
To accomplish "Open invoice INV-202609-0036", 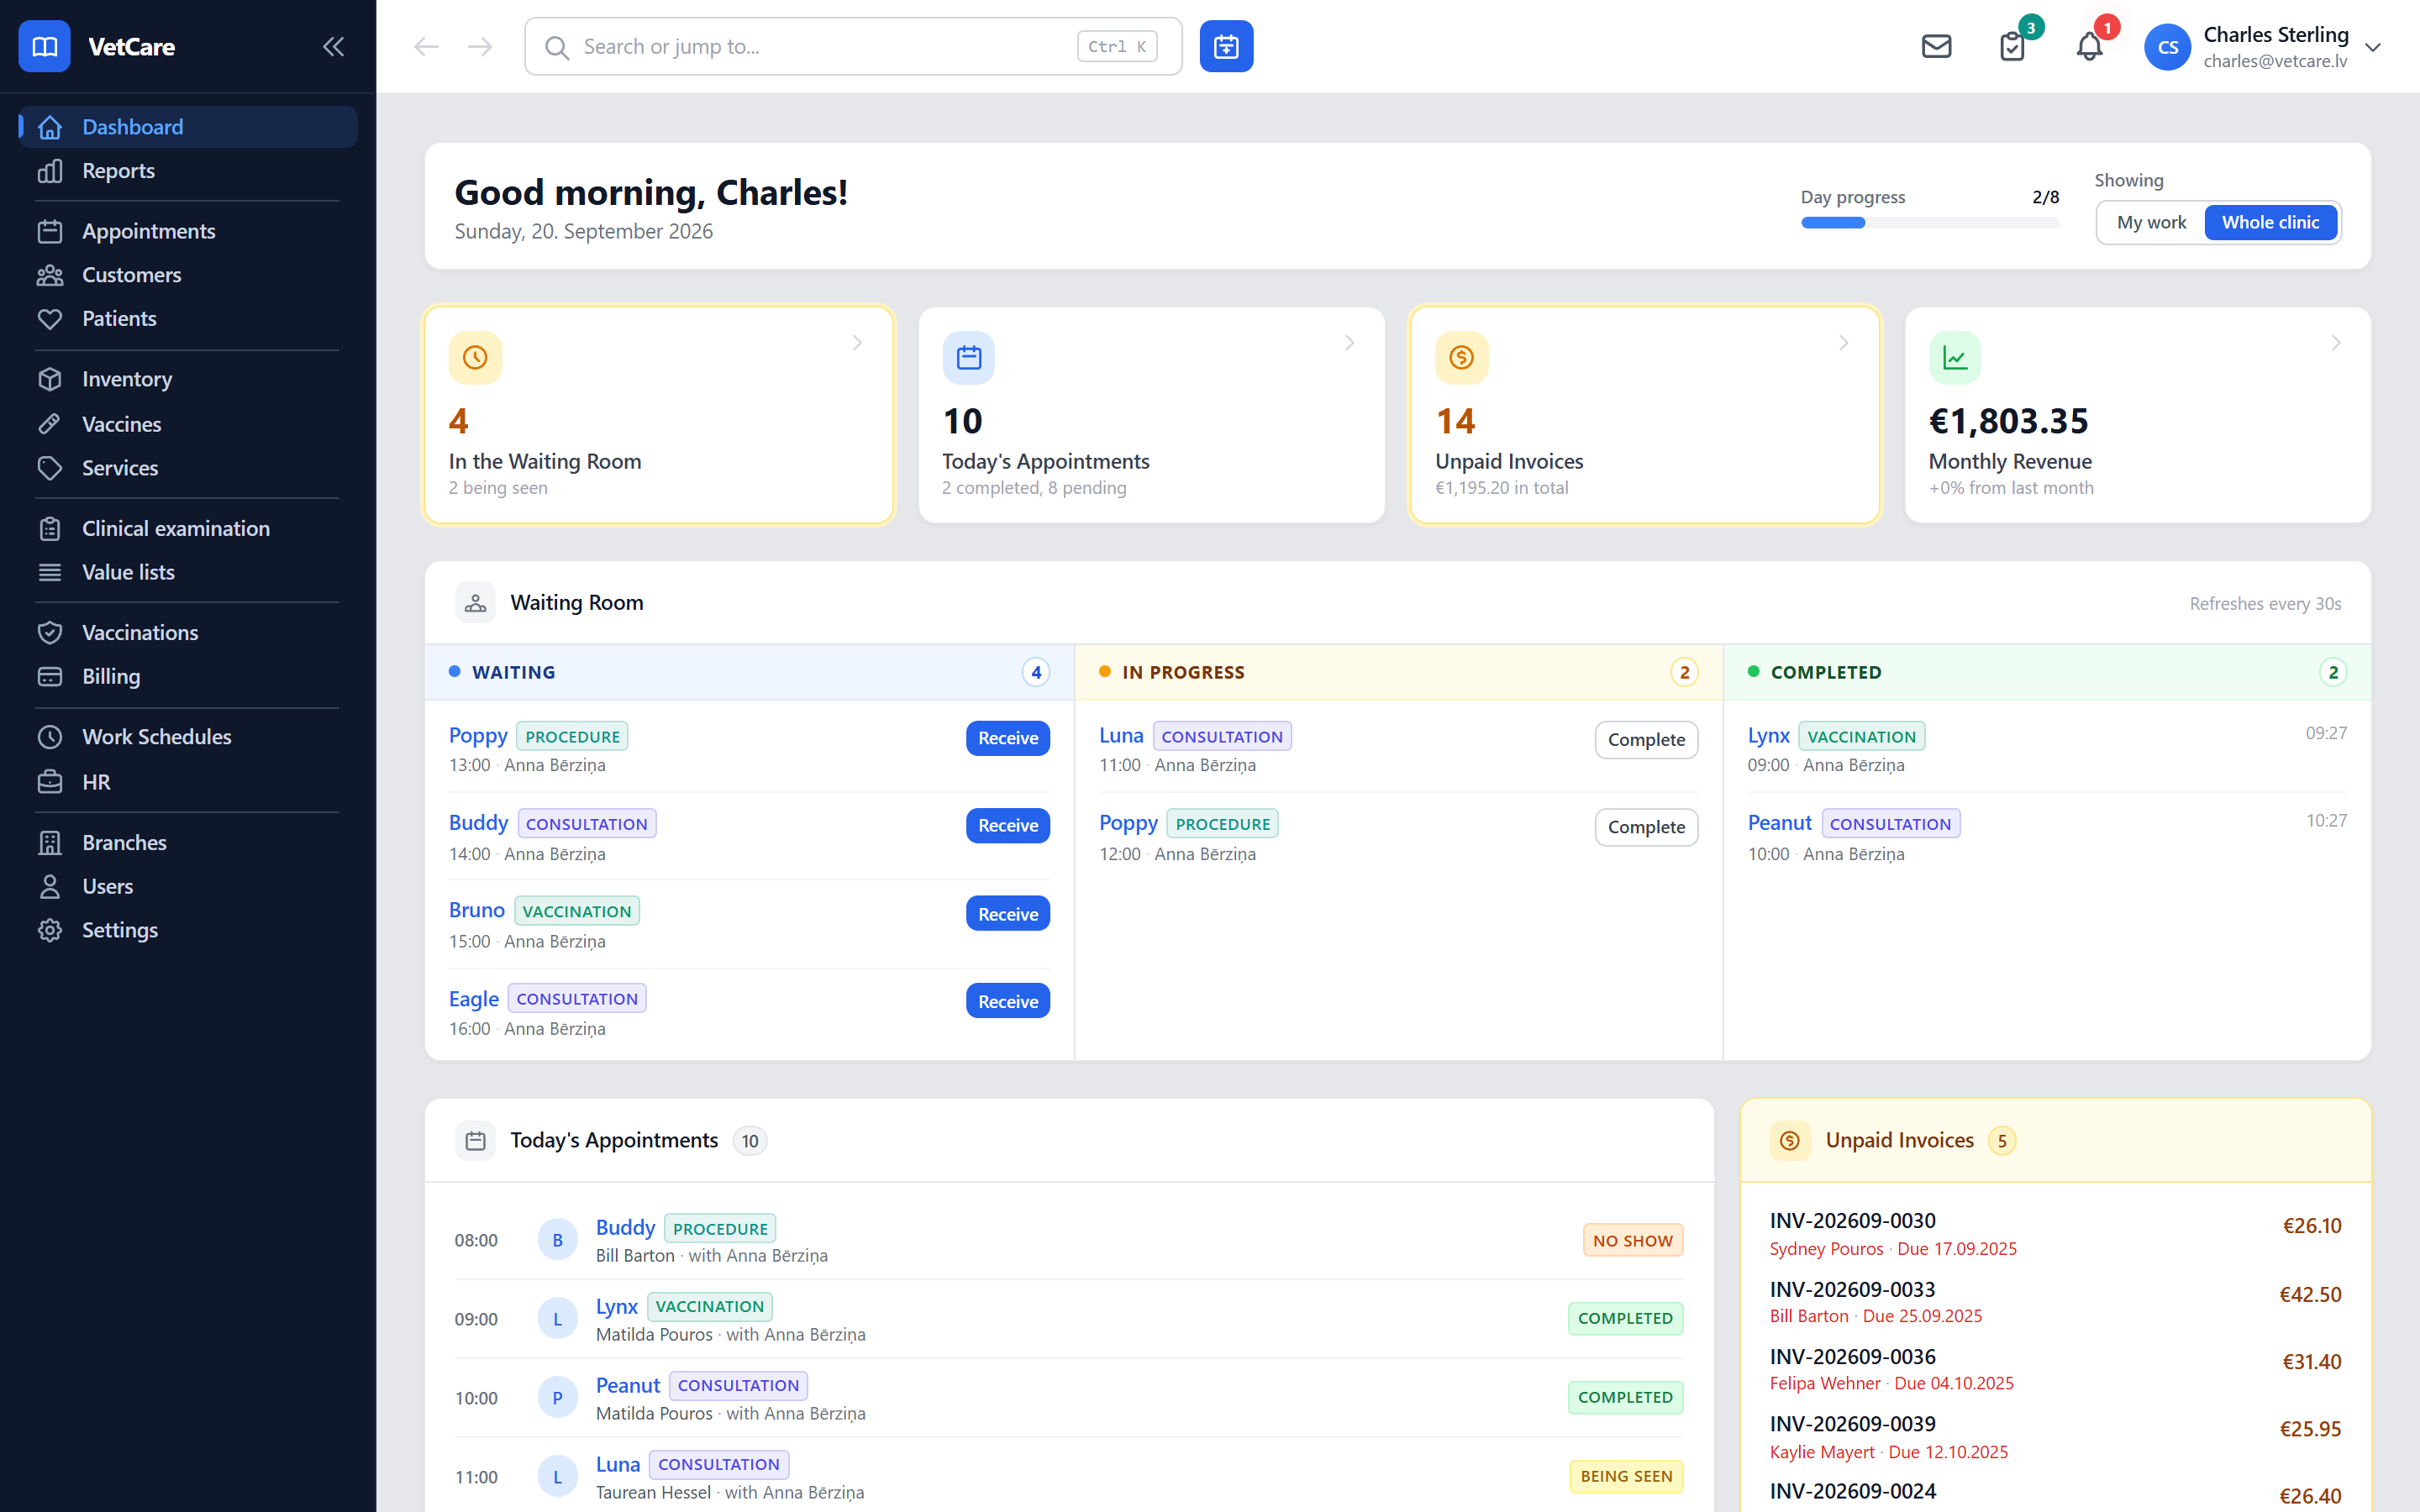I will click(x=1852, y=1357).
